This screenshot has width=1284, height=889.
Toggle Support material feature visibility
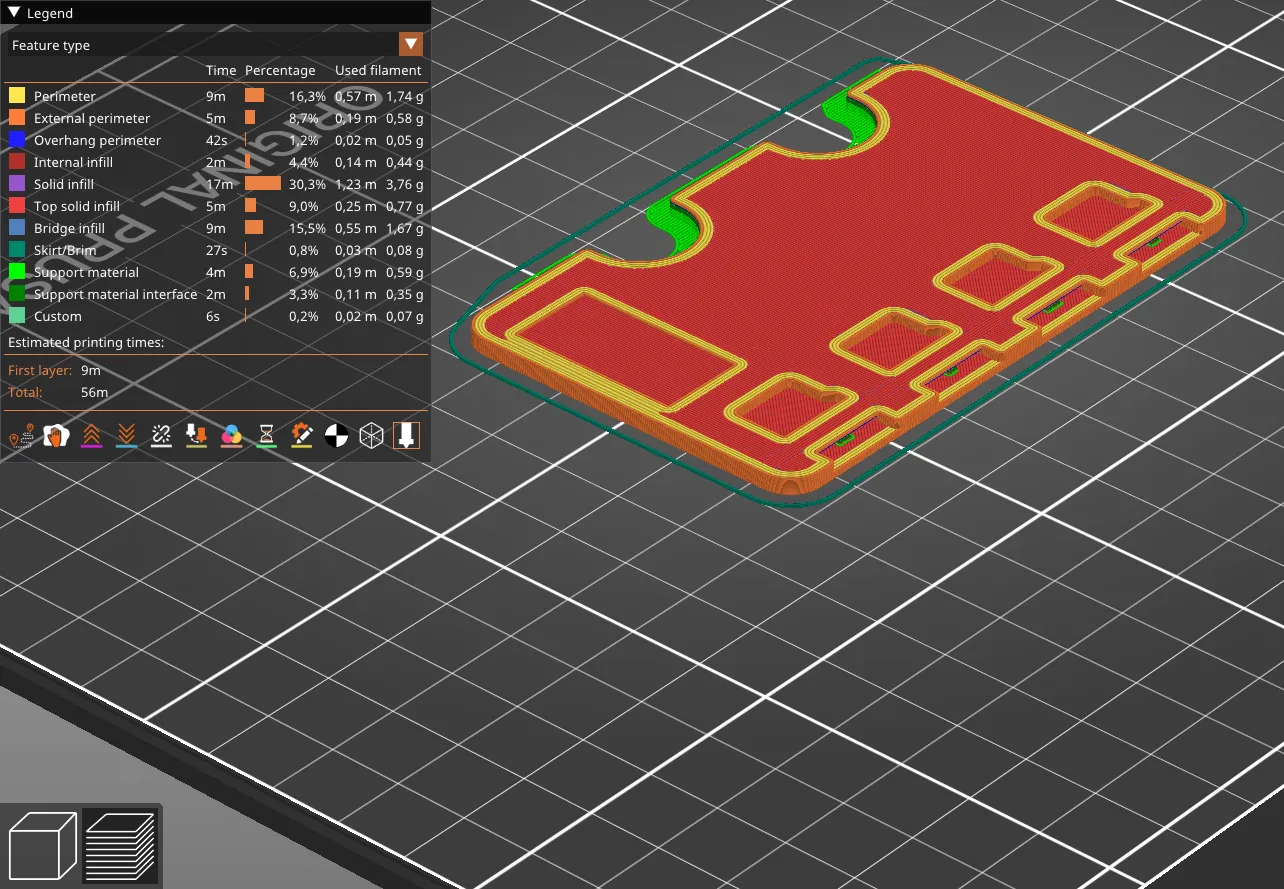[x=215, y=272]
